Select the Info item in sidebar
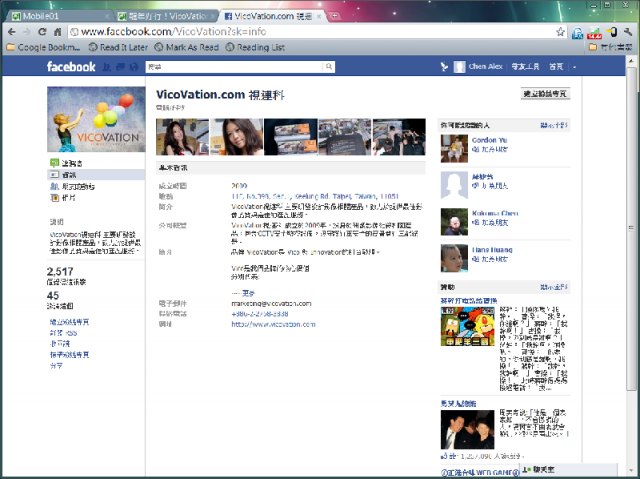 96,175
